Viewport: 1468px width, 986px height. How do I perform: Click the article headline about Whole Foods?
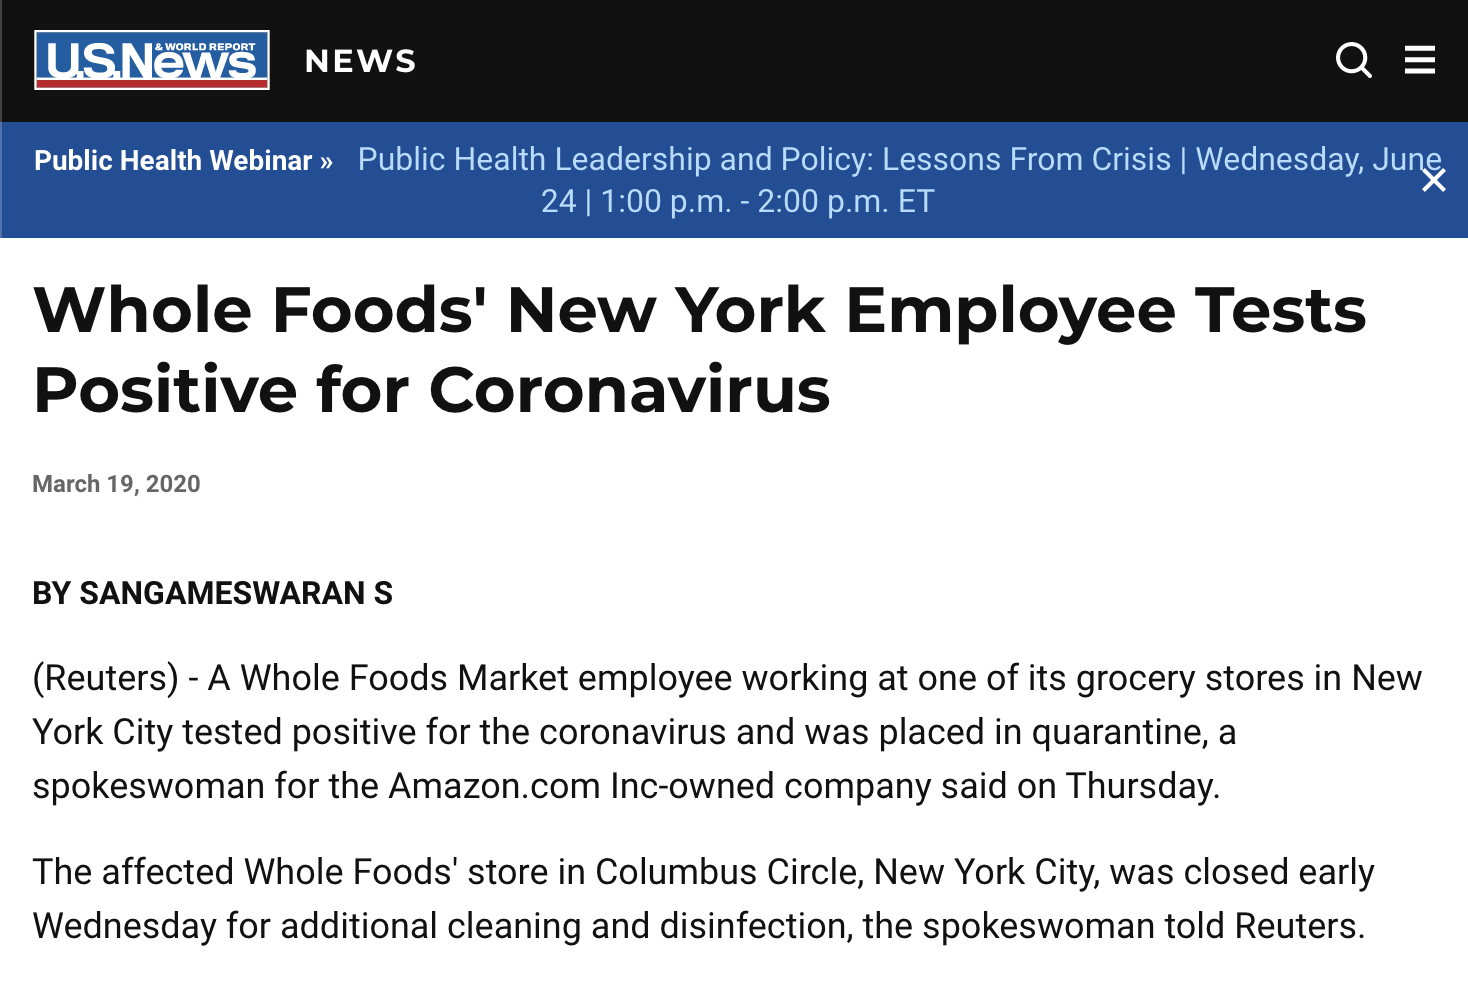pos(700,349)
